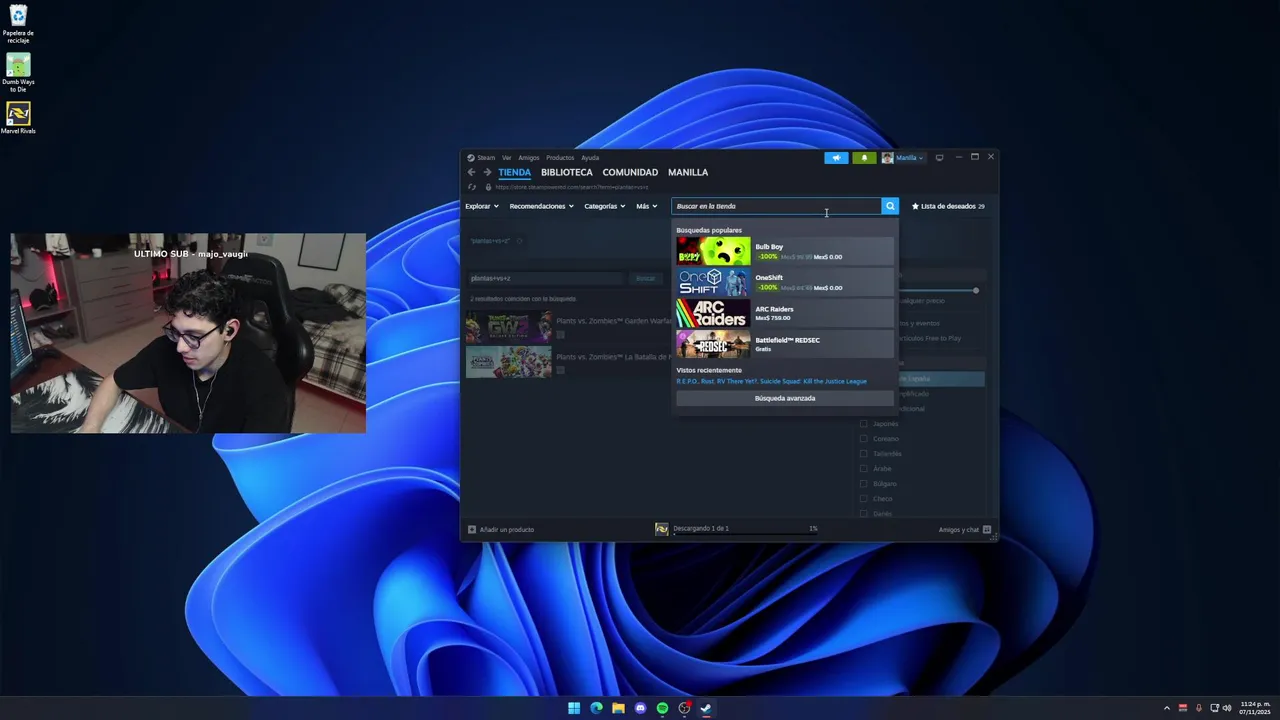Open the Amigos y chat icon
The width and height of the screenshot is (1280, 720).
point(987,529)
